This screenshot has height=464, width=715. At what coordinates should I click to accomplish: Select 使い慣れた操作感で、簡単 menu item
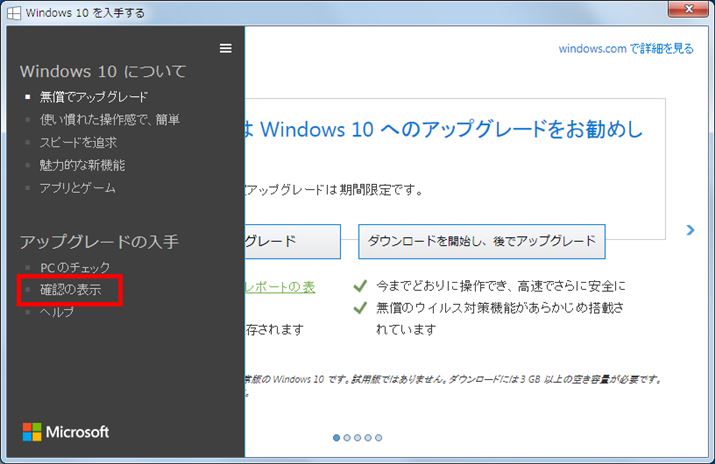110,119
